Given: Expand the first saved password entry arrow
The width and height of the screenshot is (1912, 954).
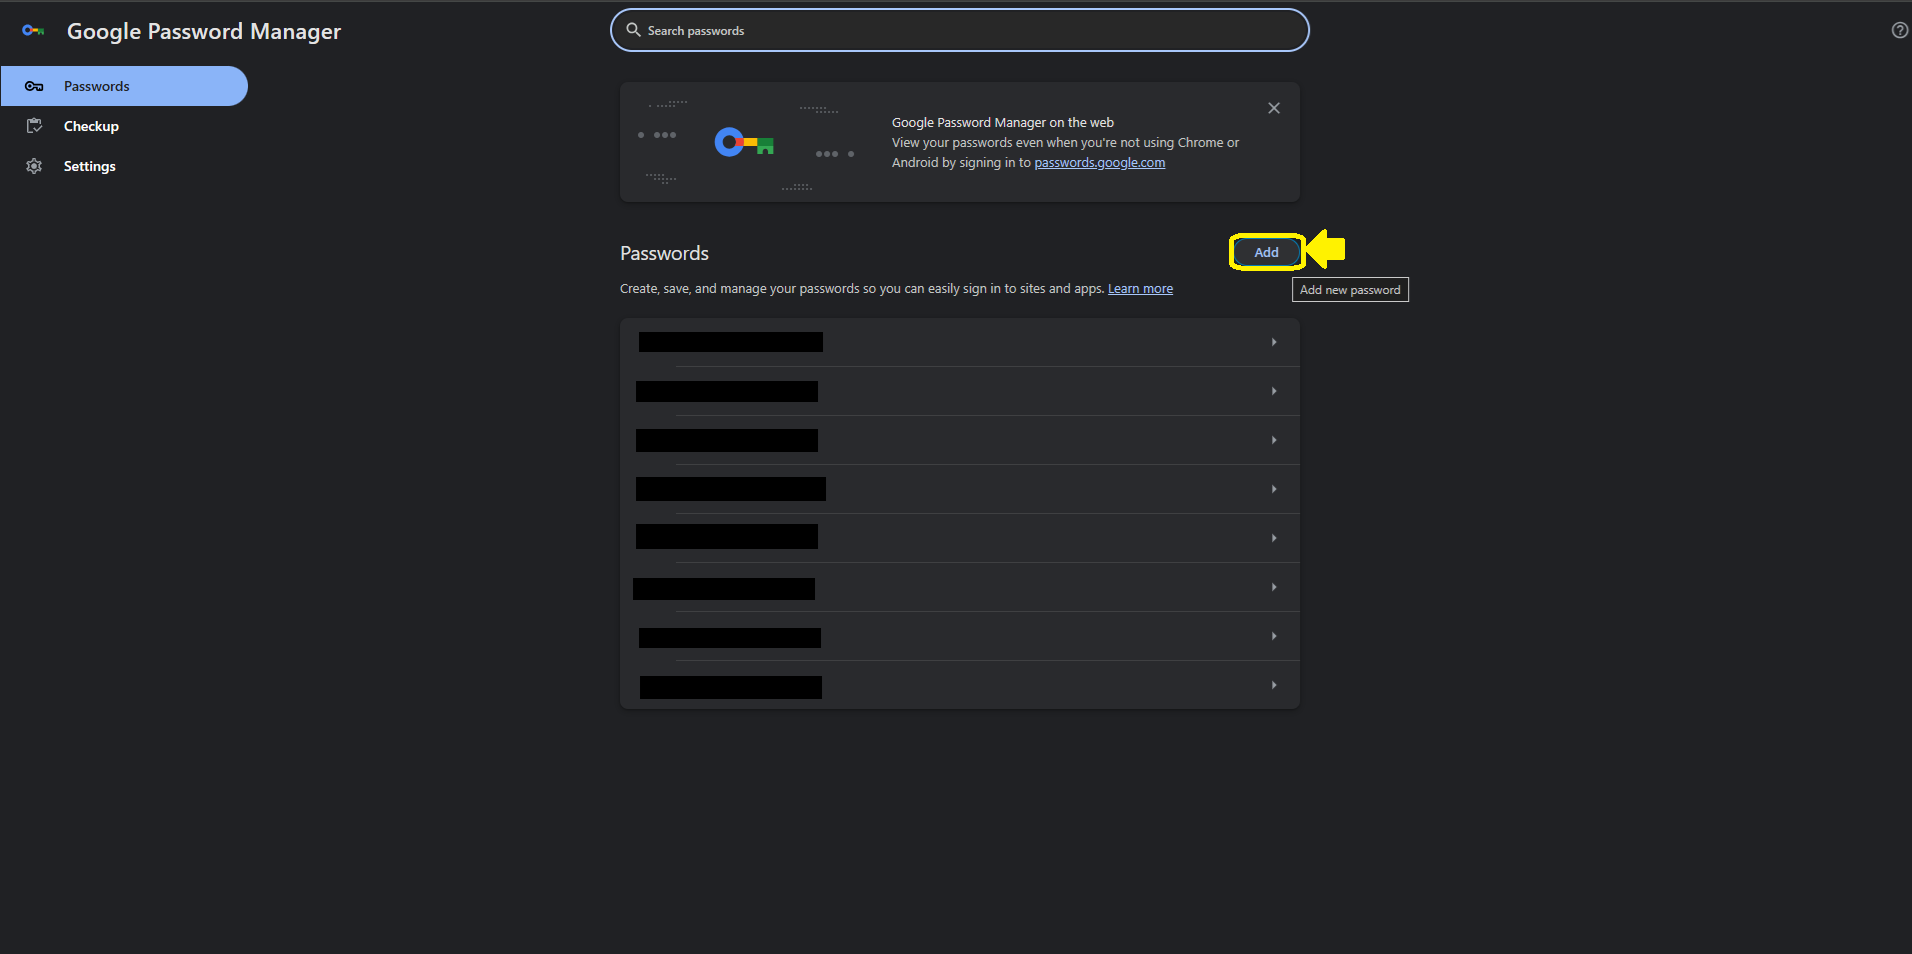Looking at the screenshot, I should 1274,342.
